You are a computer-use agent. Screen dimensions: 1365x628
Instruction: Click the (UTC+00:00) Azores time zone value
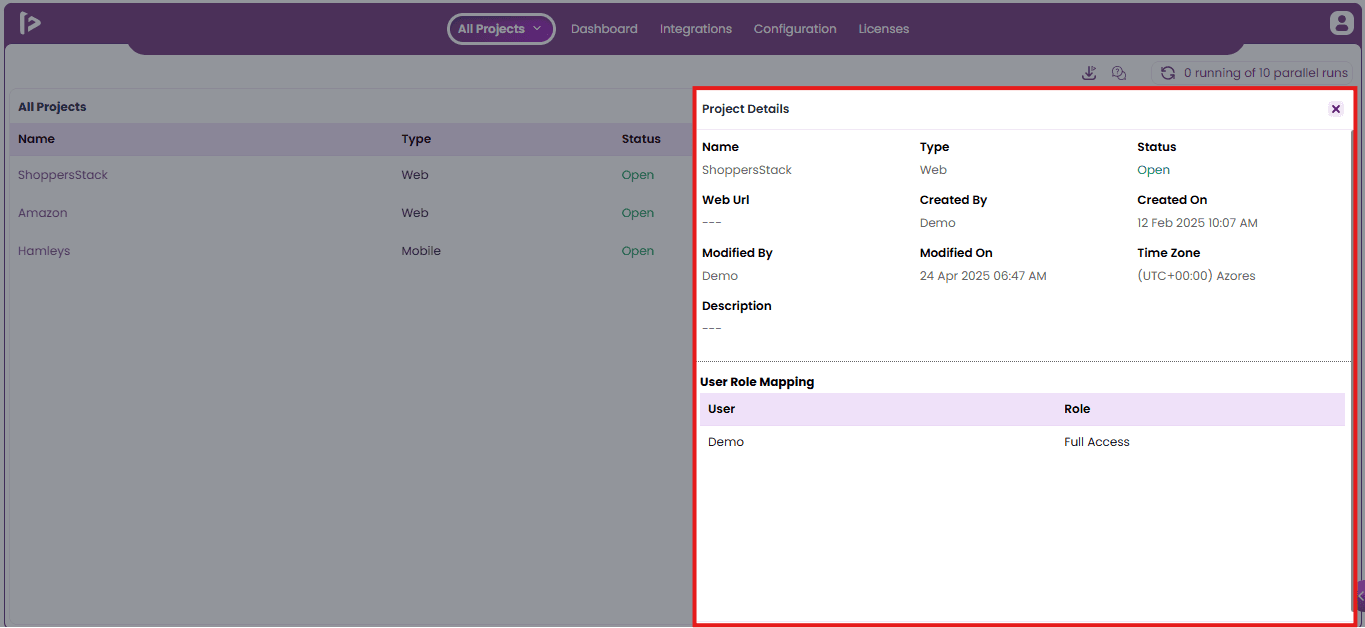1196,276
